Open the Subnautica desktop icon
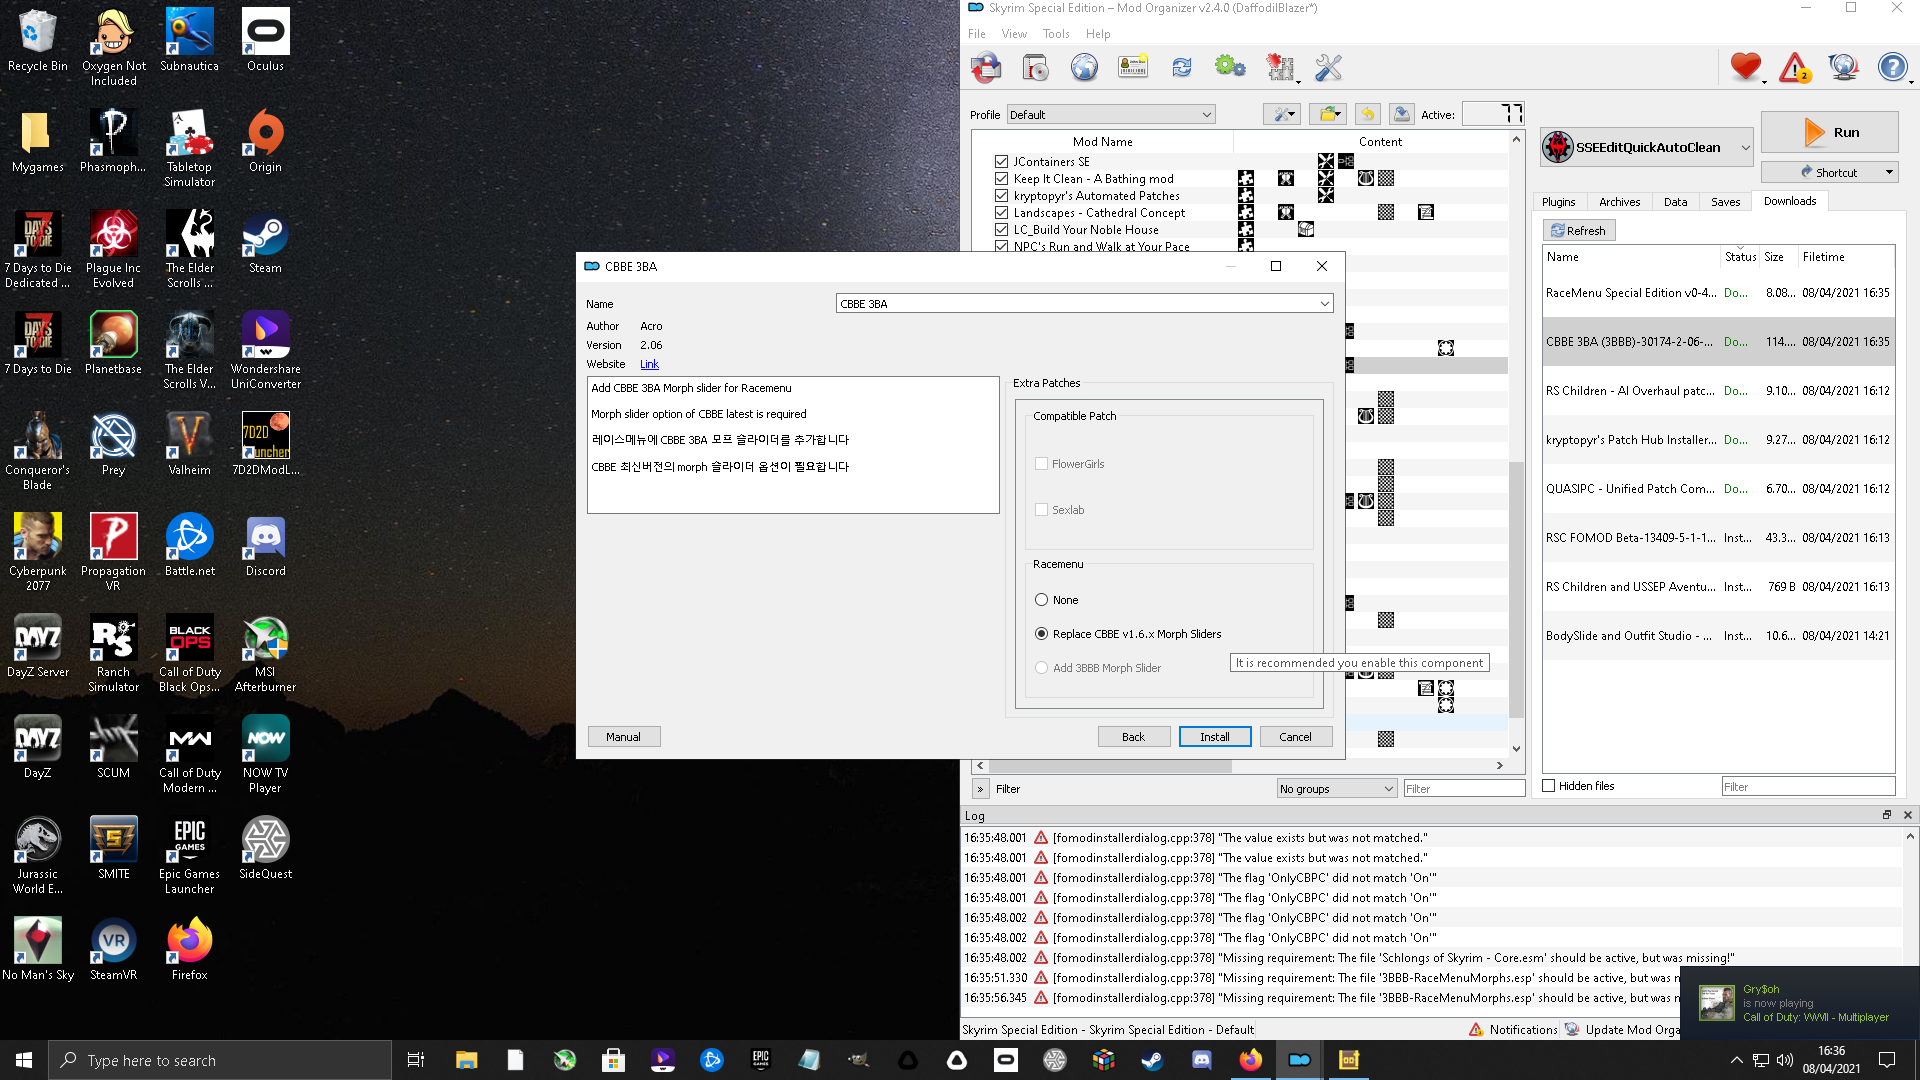Image resolution: width=1920 pixels, height=1080 pixels. pos(189,40)
